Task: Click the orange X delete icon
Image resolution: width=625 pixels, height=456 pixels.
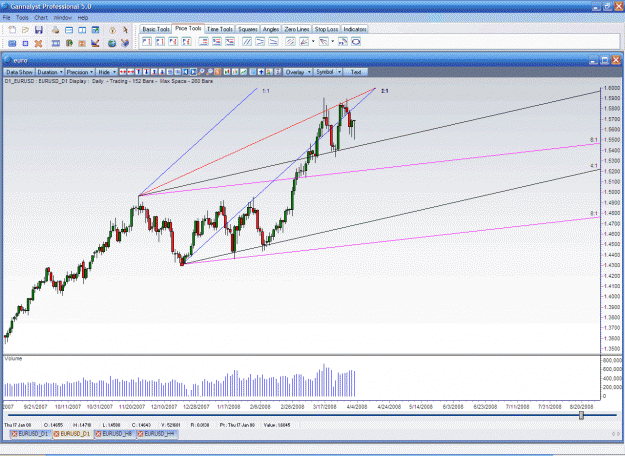Action: (38, 43)
